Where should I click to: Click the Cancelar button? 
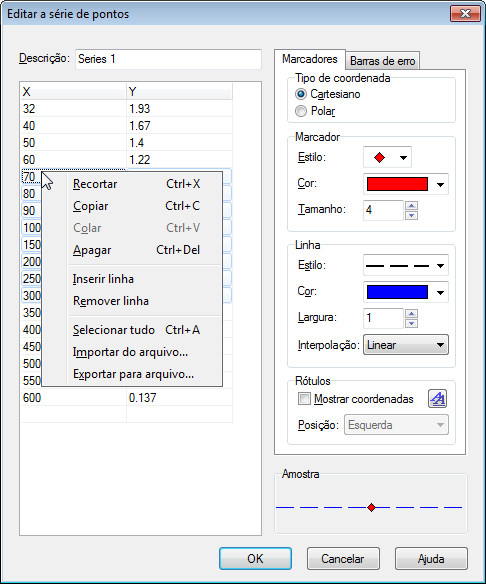pos(343,558)
